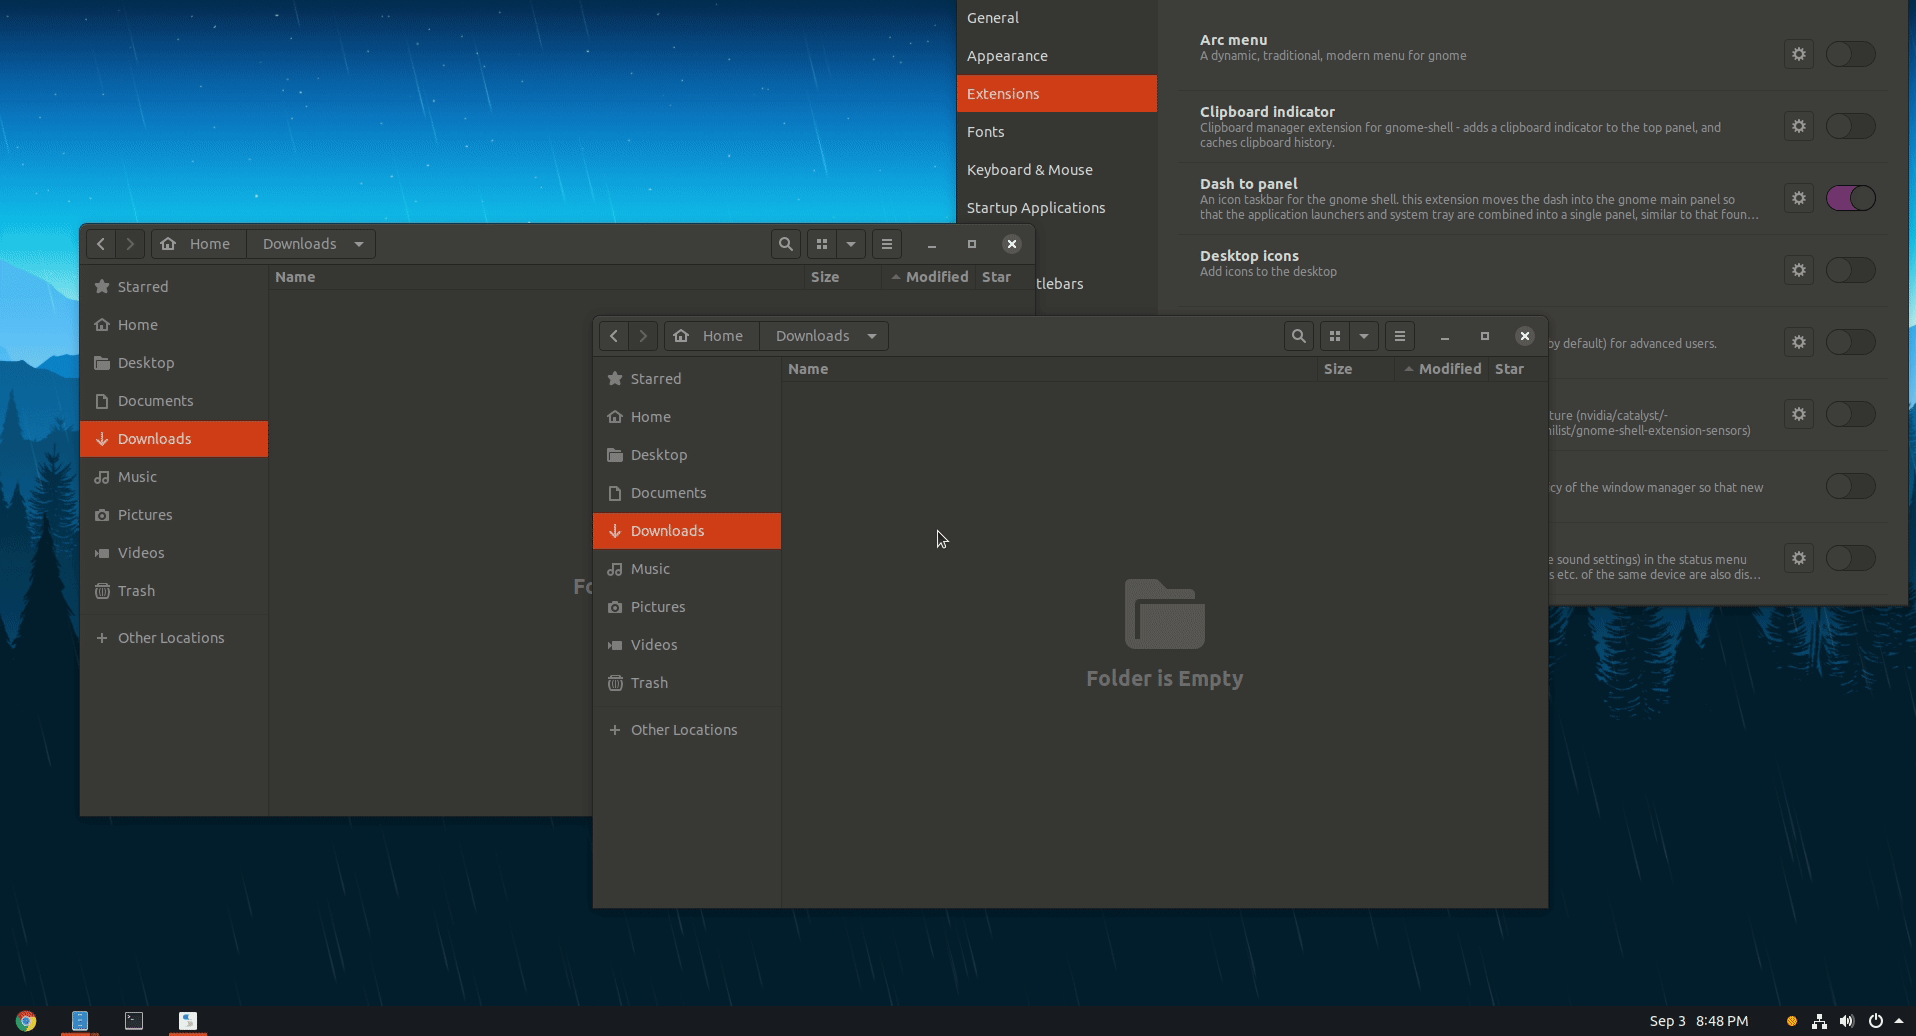Open view options arrow in back window
Image resolution: width=1916 pixels, height=1036 pixels.
pos(850,244)
